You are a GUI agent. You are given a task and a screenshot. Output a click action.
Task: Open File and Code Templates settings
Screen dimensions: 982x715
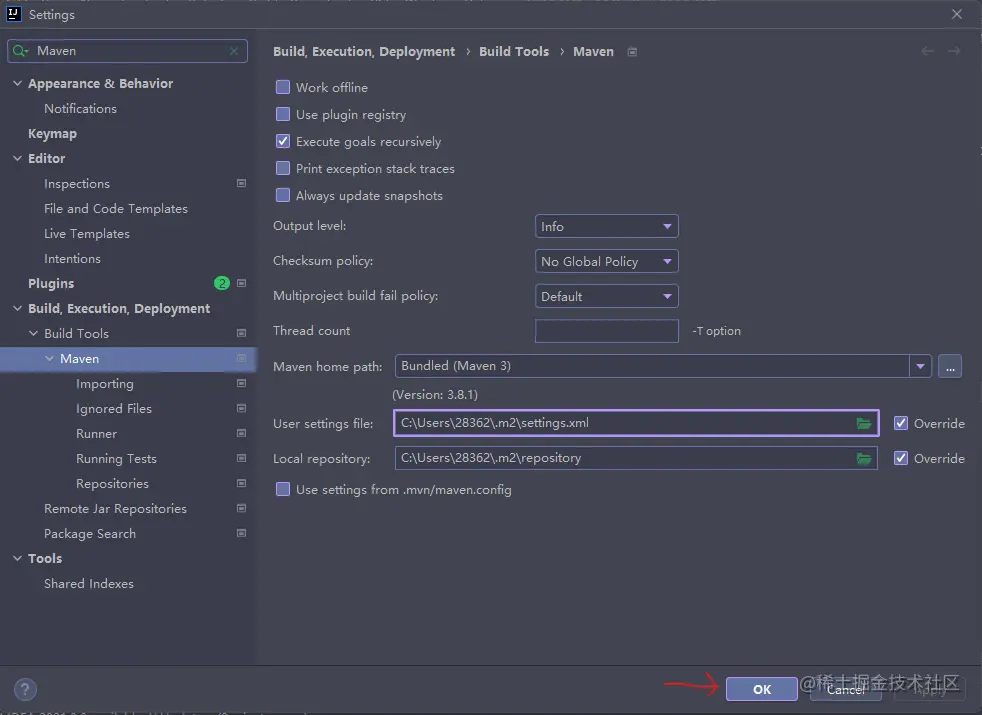116,208
